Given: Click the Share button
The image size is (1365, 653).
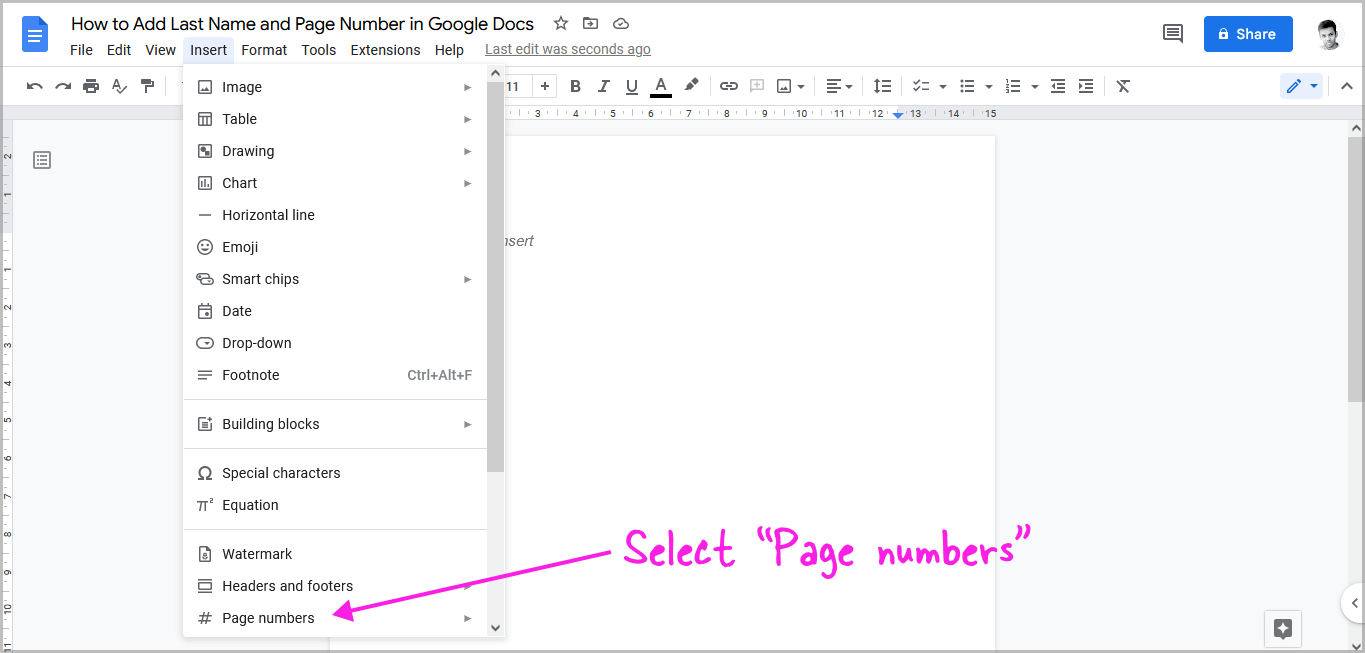Looking at the screenshot, I should (1247, 33).
